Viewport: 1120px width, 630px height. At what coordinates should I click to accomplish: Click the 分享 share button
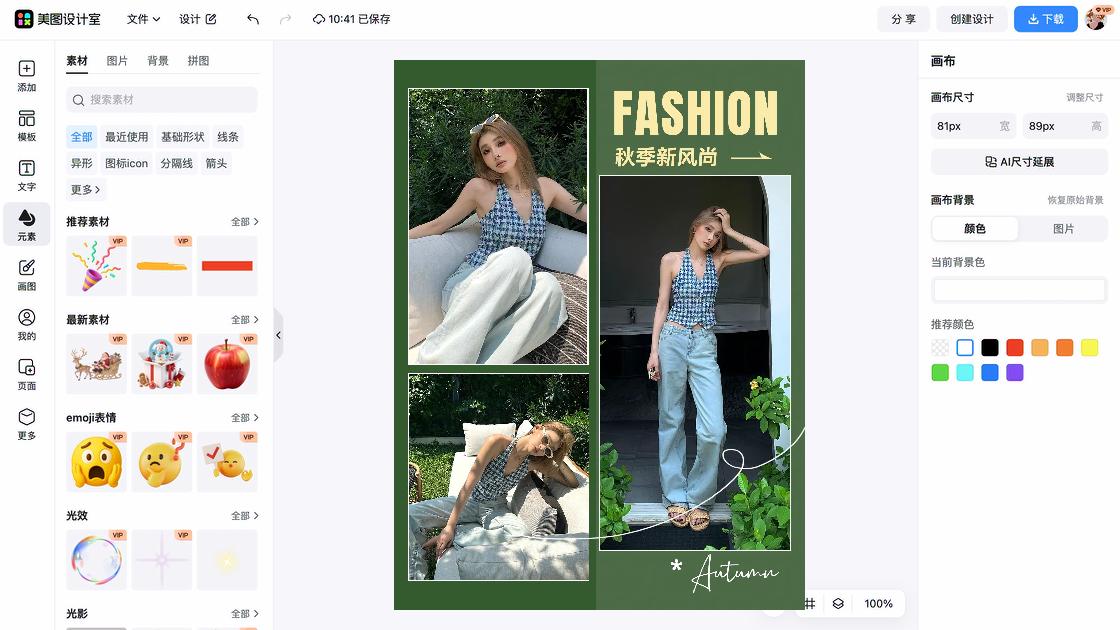point(904,19)
